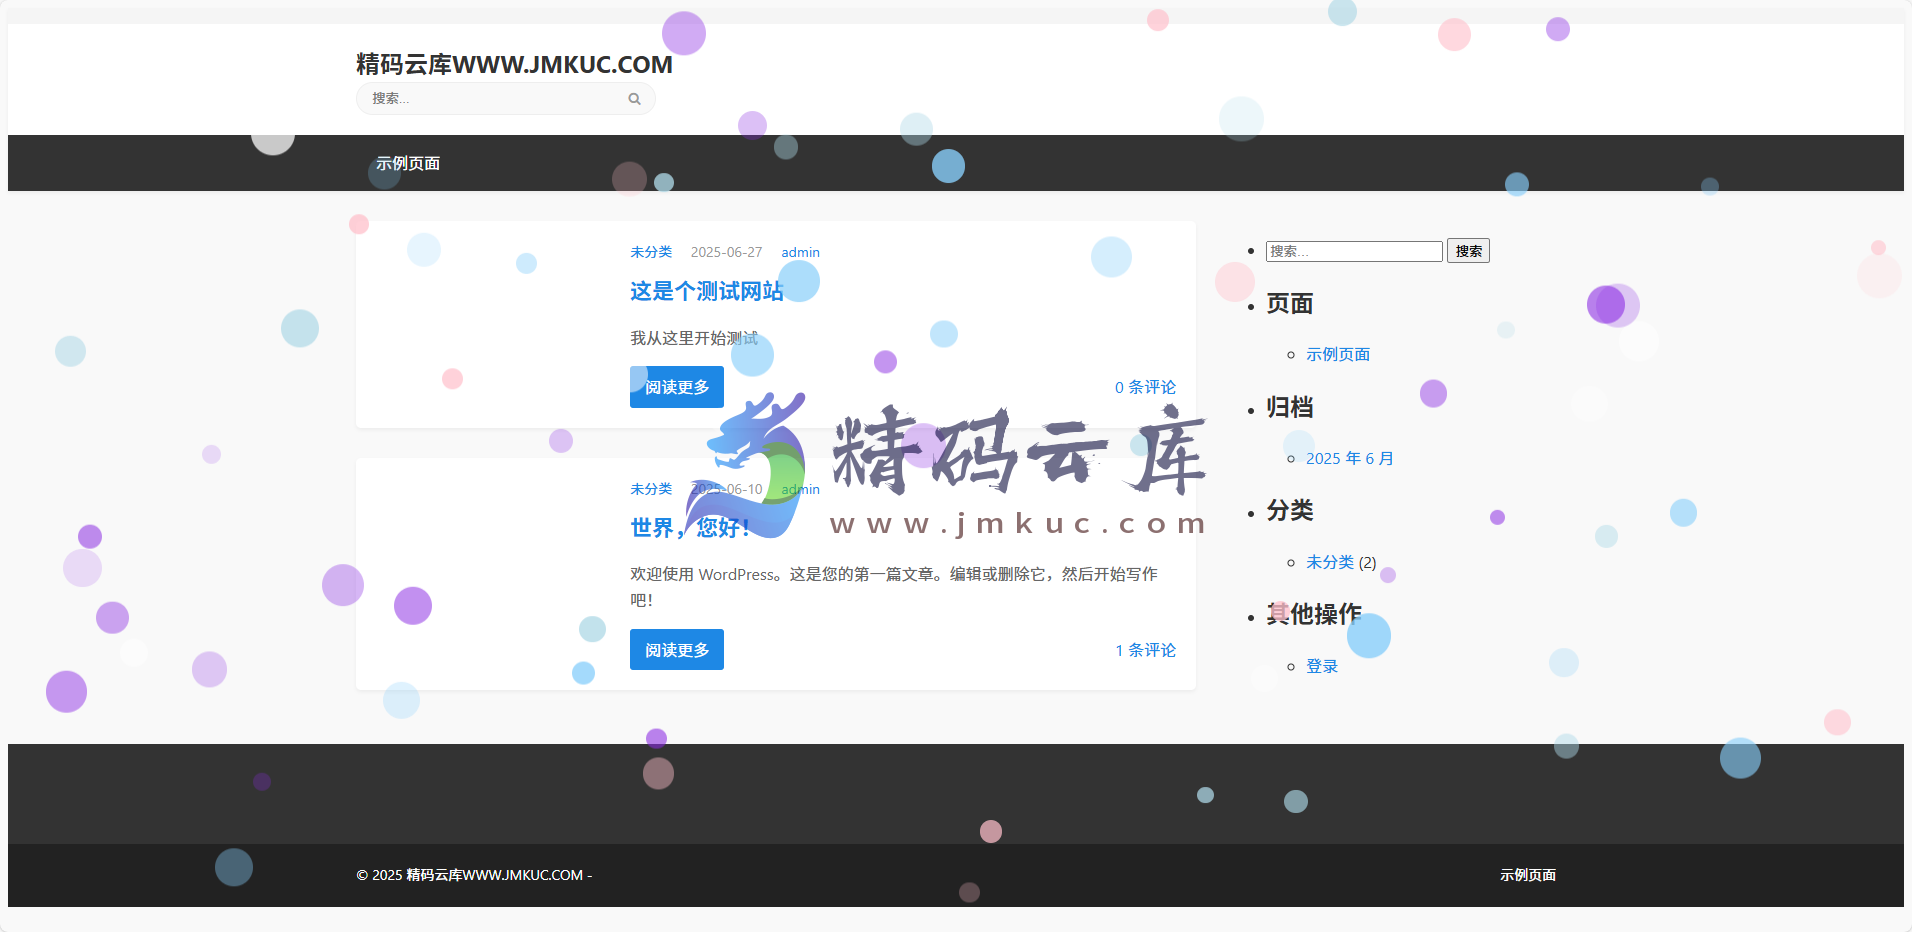Open the 2025 年 6 月 archive
This screenshot has width=1912, height=932.
click(1350, 458)
